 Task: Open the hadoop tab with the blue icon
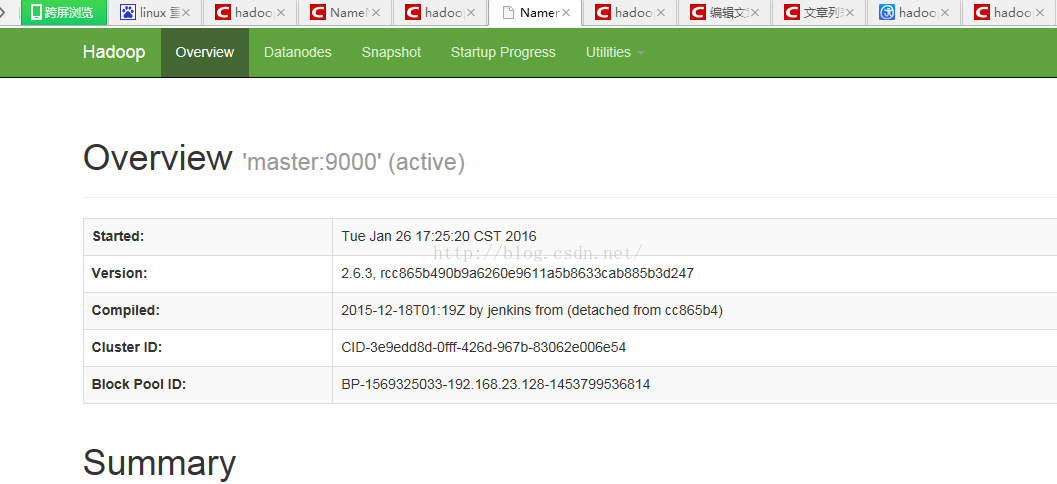[x=913, y=12]
